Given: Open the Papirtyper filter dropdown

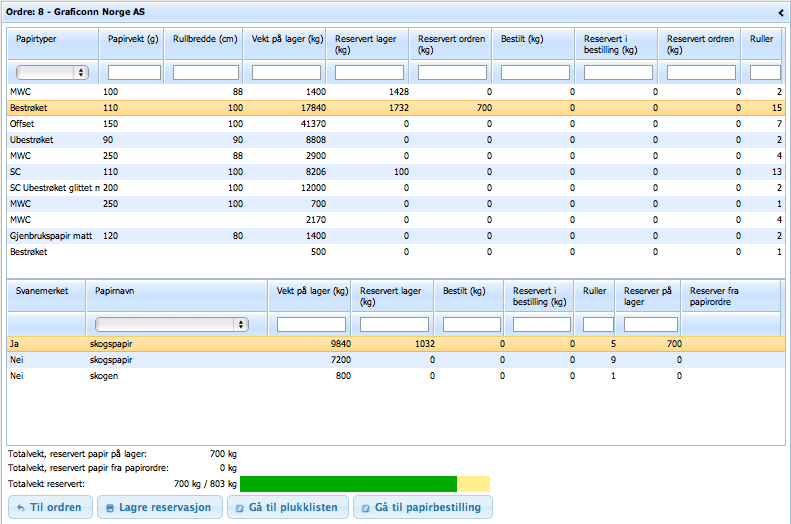Looking at the screenshot, I should tap(52, 73).
